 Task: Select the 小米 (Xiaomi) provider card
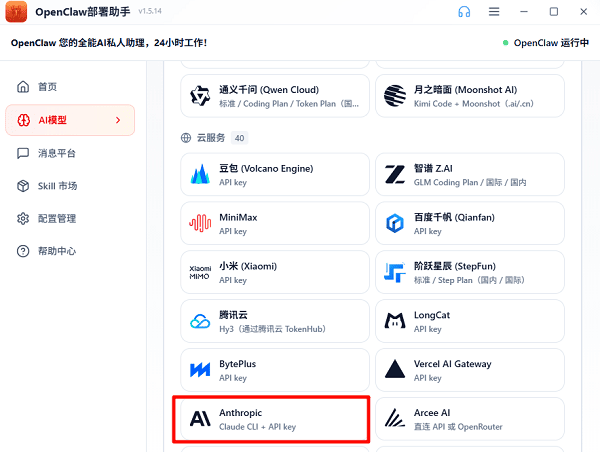tap(275, 272)
